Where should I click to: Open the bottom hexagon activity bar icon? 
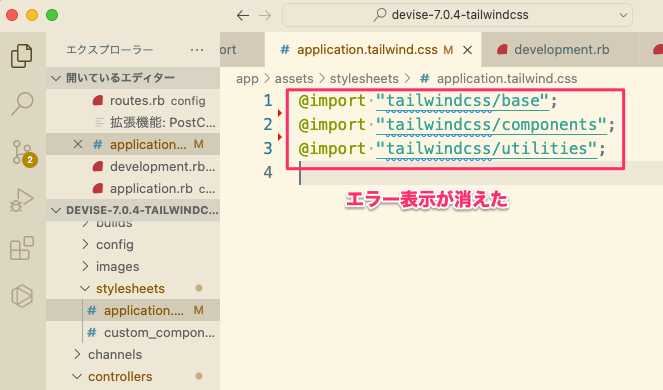tap(22, 296)
